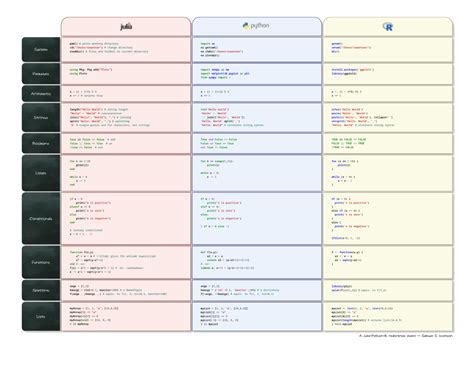Screen dimensions: 474x366
Task: Click the Python Packages code cell
Action: pyautogui.click(x=257, y=73)
